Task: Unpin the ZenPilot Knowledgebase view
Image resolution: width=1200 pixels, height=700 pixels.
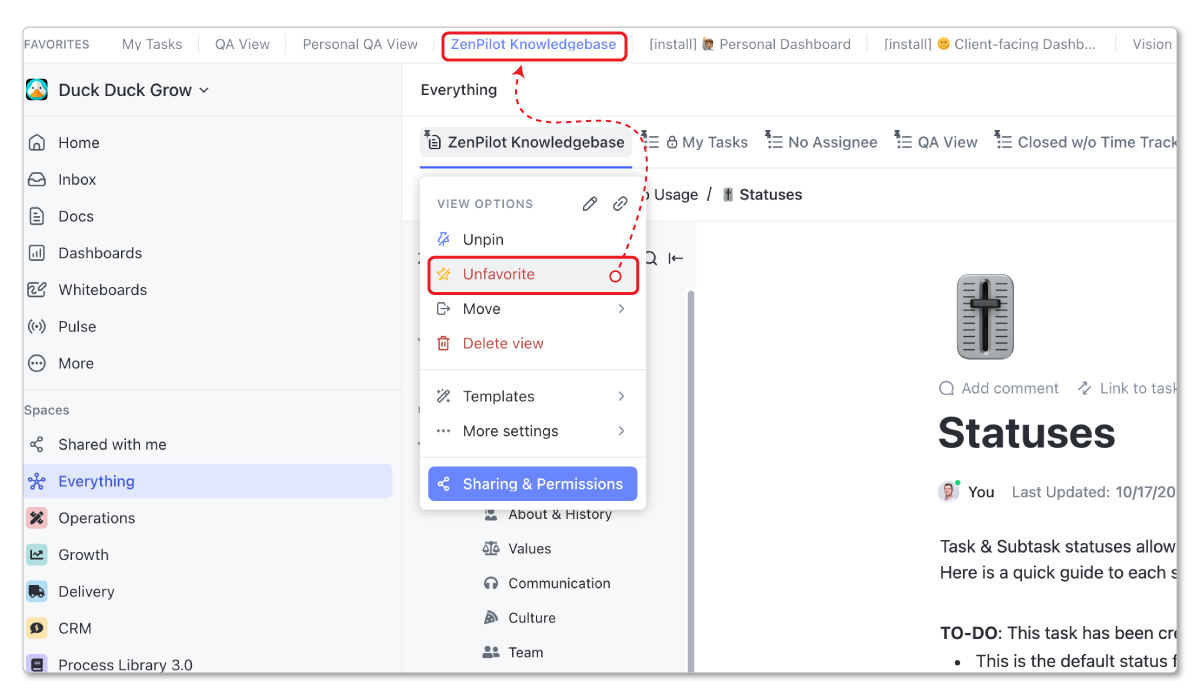Action: pyautogui.click(x=485, y=239)
